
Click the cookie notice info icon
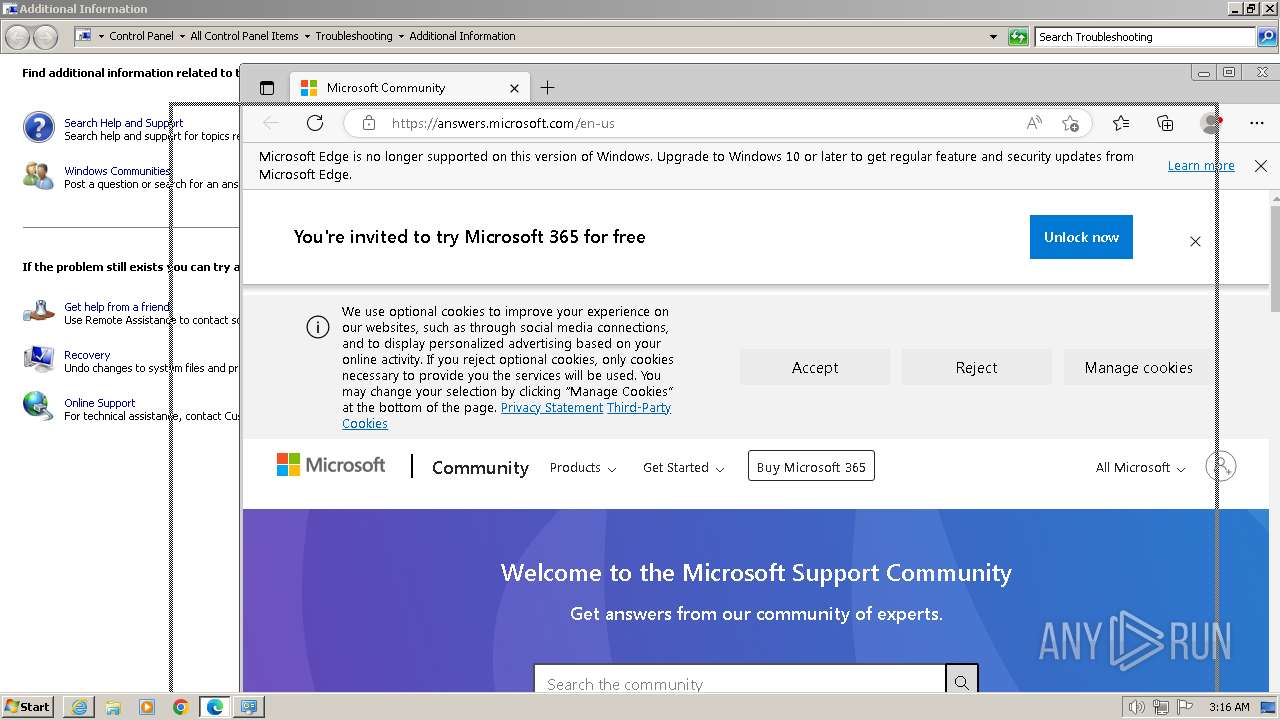(x=318, y=327)
